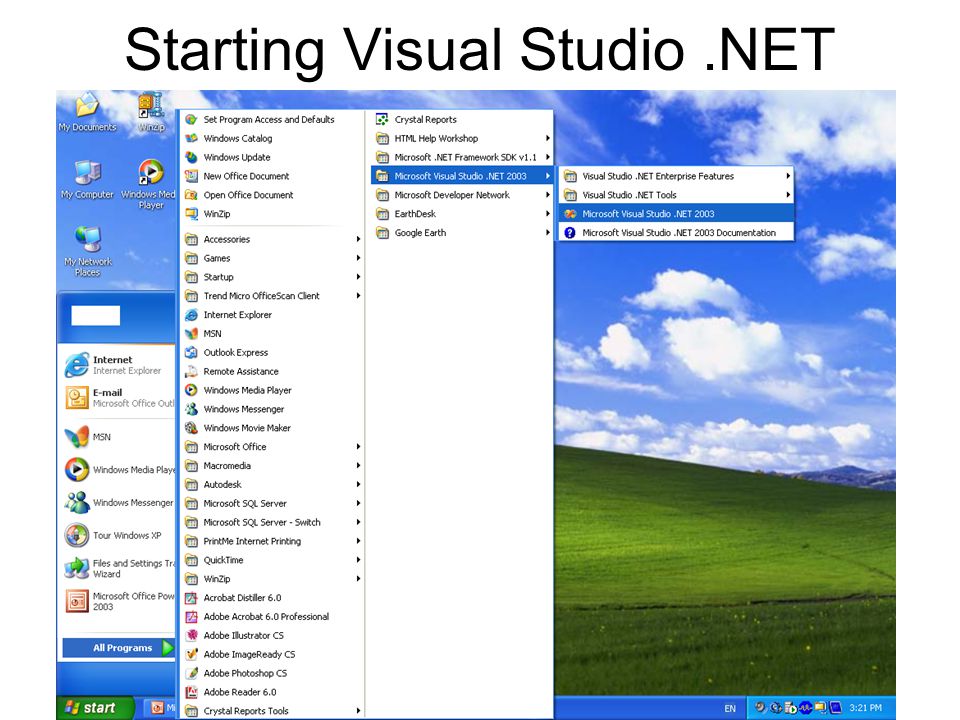Image resolution: width=960 pixels, height=720 pixels.
Task: Click the green start button
Action: (x=95, y=708)
